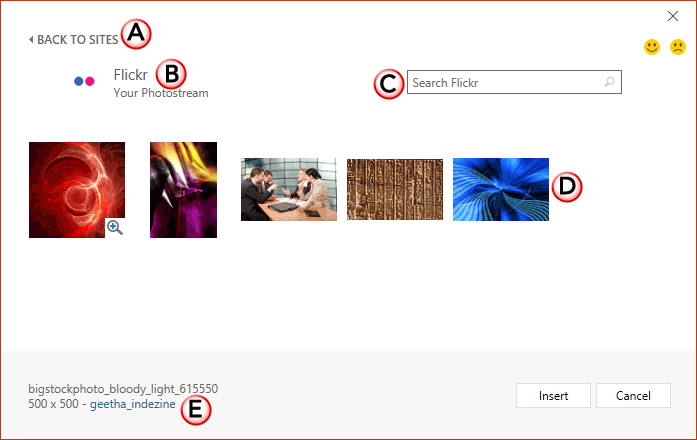Select the blue abstract swirl thumbnail
The width and height of the screenshot is (697, 440).
coord(501,189)
